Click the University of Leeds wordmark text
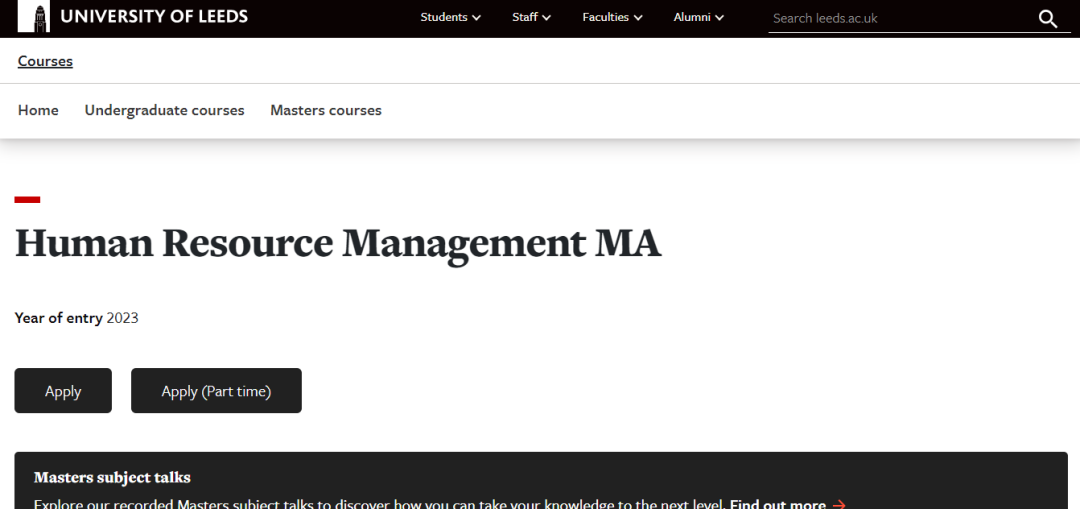This screenshot has width=1080, height=509. click(x=154, y=17)
